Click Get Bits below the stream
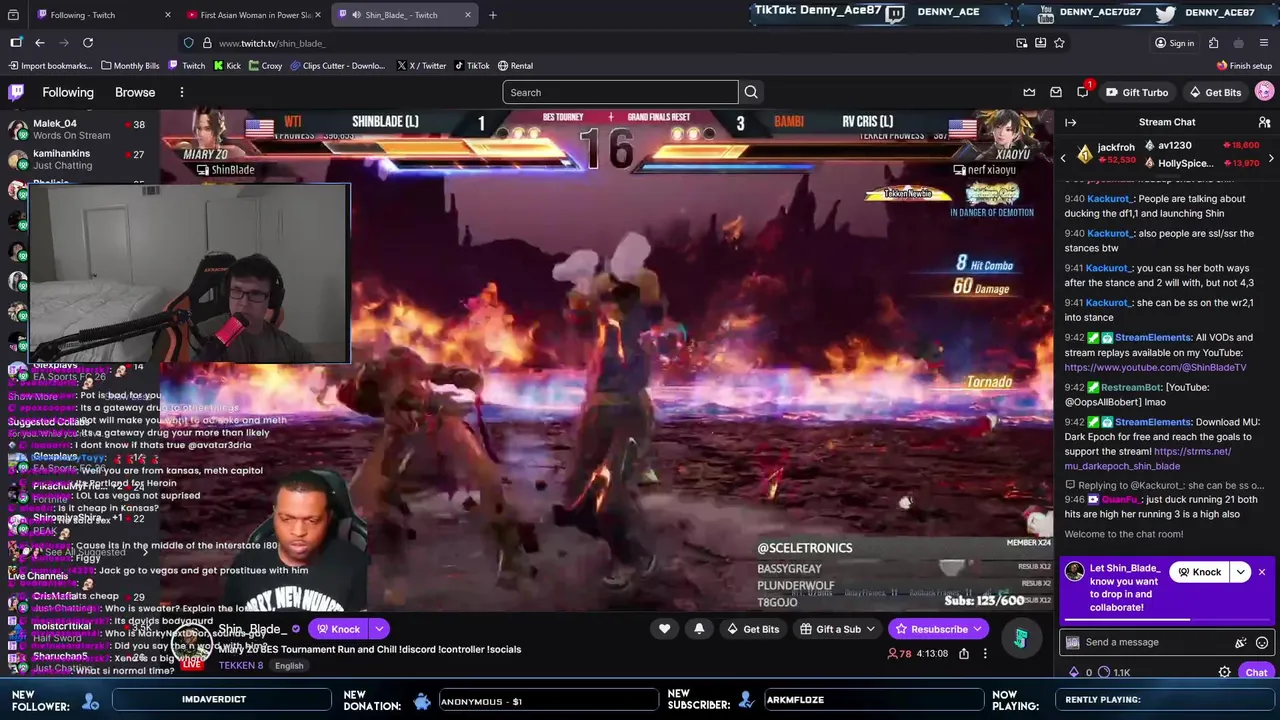The height and width of the screenshot is (720, 1280). pyautogui.click(x=752, y=629)
